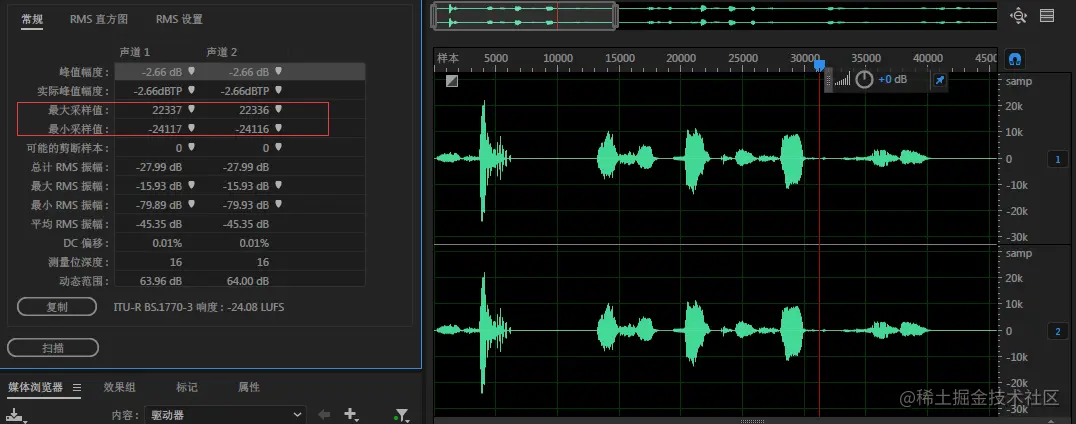This screenshot has width=1076, height=424.
Task: Click the channel 2 dynamic range 64.00 dB value
Action: (248, 281)
